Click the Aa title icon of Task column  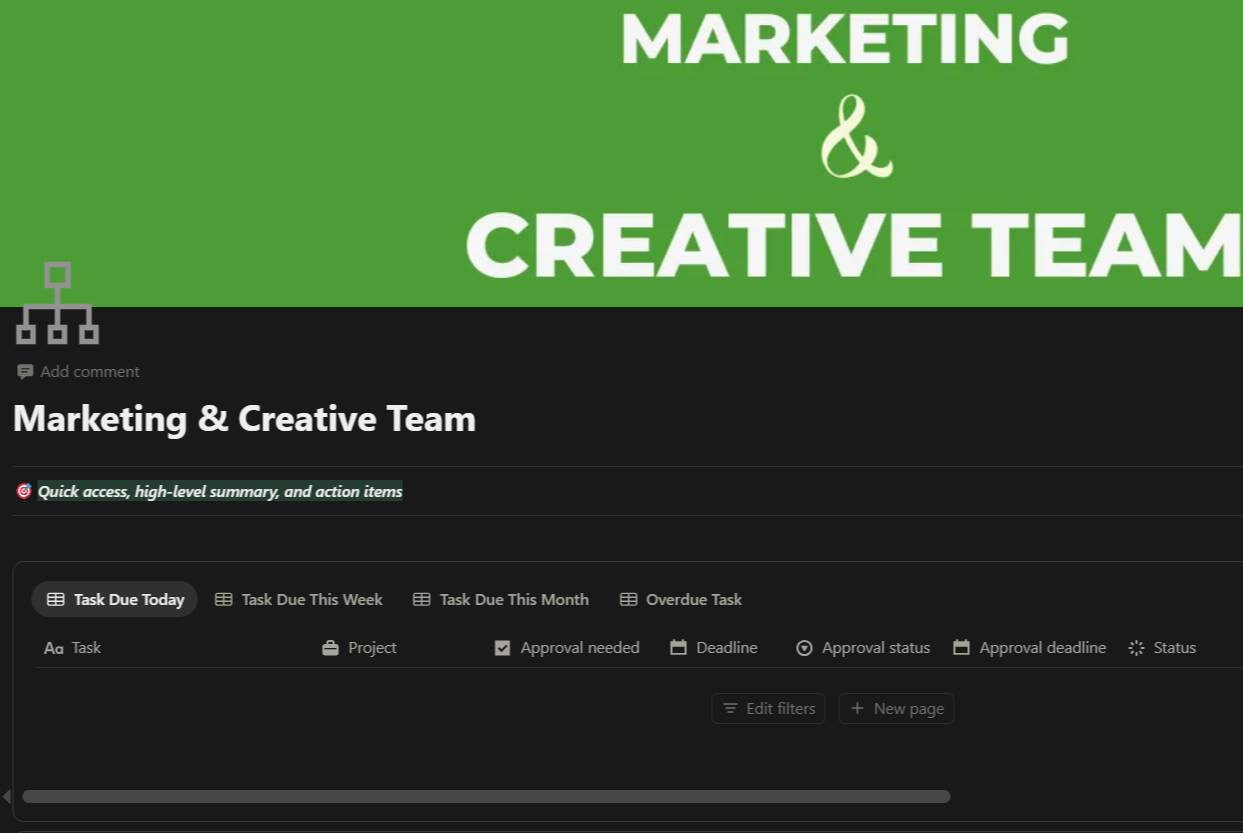54,649
